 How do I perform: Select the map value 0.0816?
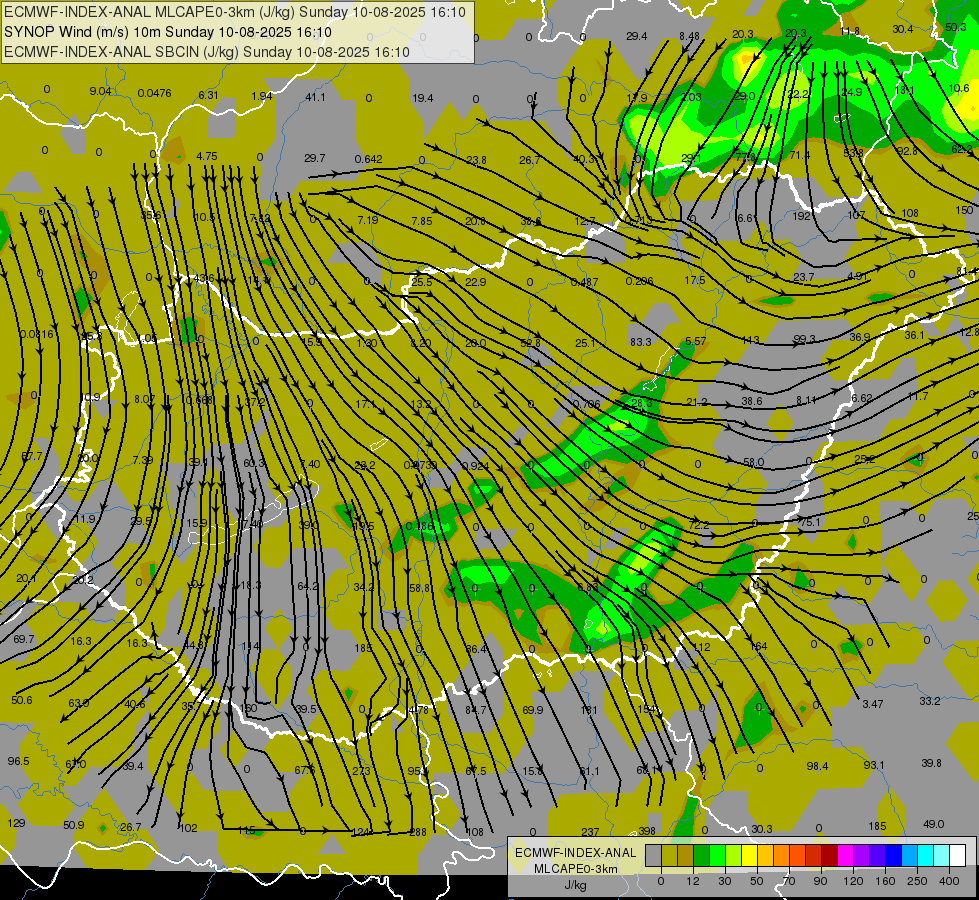pos(36,334)
